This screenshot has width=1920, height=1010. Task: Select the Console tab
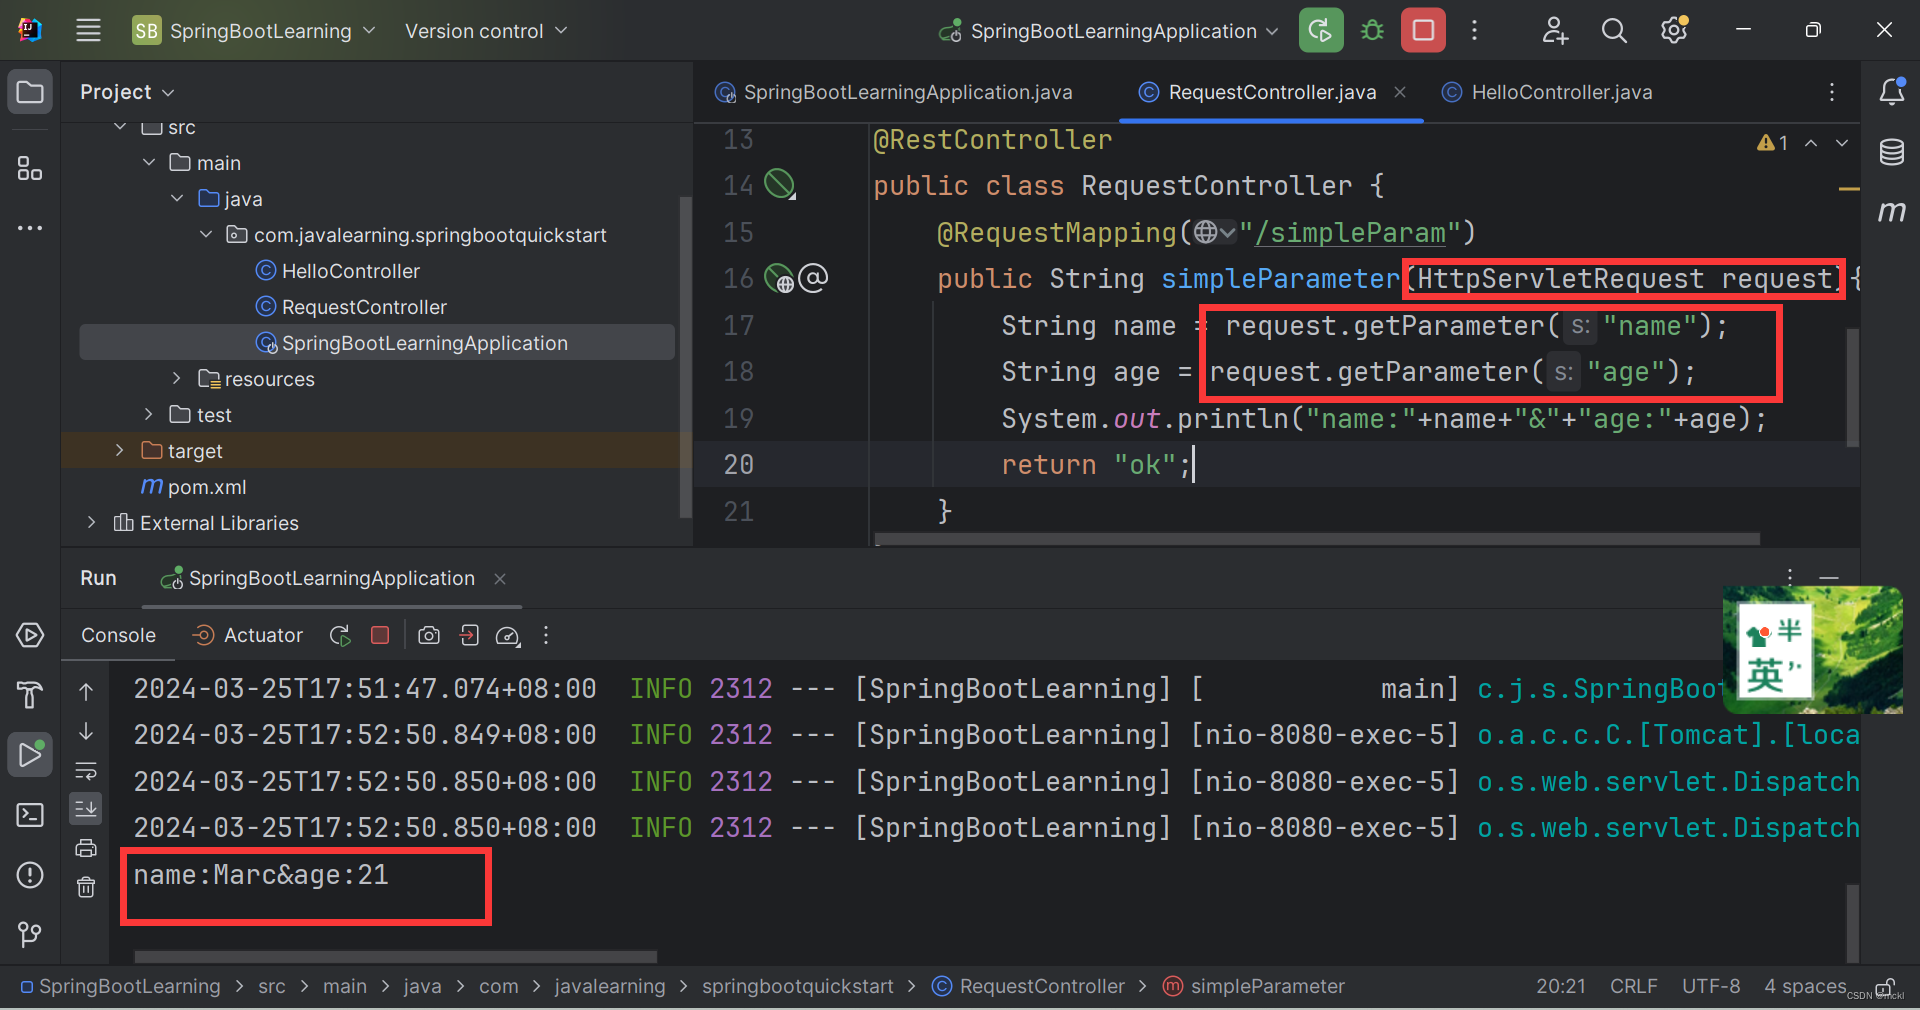pos(118,635)
